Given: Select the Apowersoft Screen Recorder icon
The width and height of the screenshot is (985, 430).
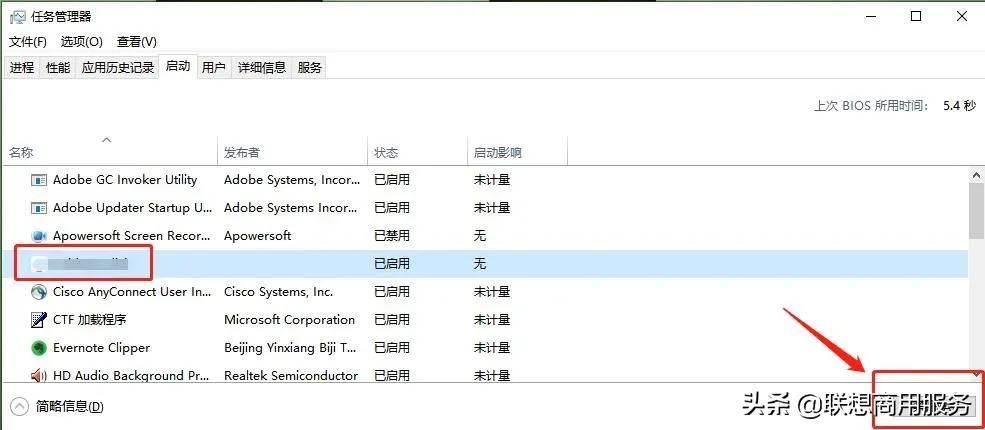Looking at the screenshot, I should click(39, 236).
